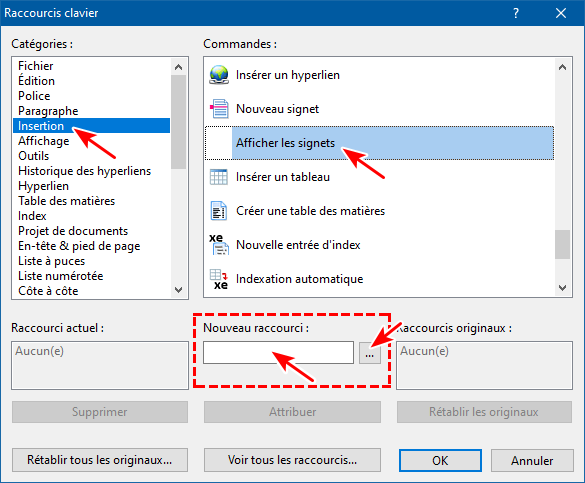Click the Nouveau signet bookmark icon
The image size is (585, 483).
(x=219, y=109)
